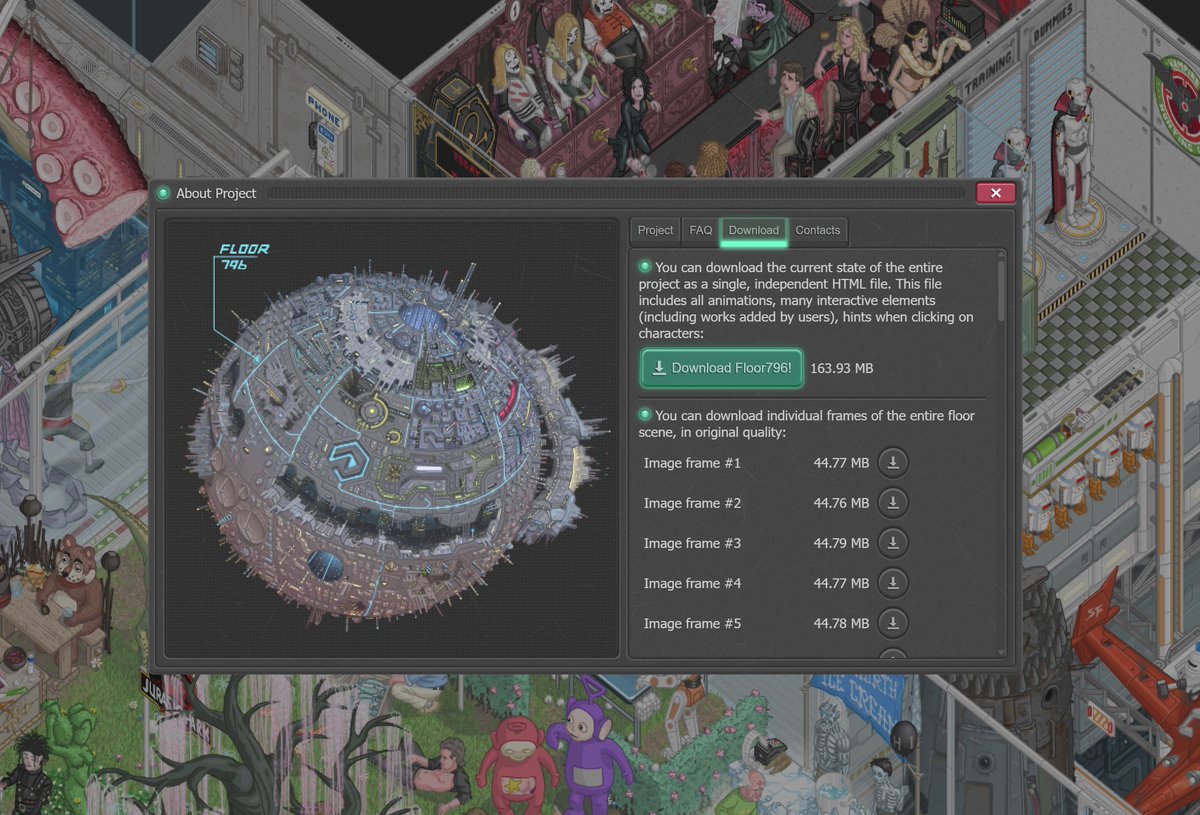Screen dimensions: 1200x815
Task: Click the Image frame #1 label
Action: tap(692, 463)
